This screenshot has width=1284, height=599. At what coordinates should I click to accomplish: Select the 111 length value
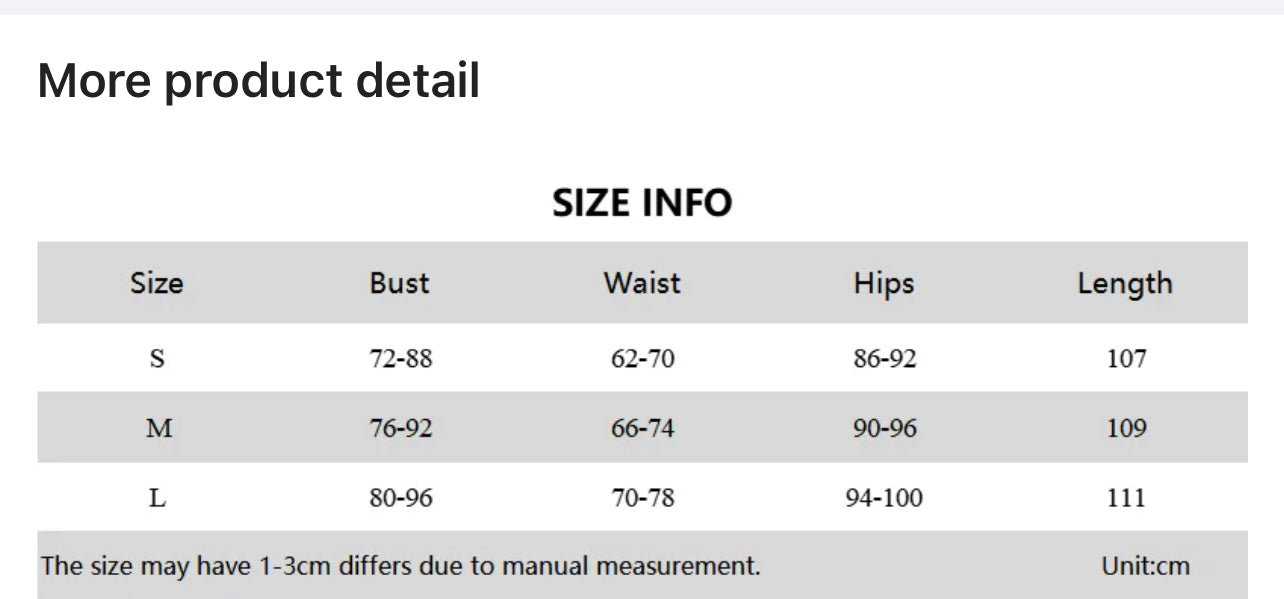pos(1126,497)
